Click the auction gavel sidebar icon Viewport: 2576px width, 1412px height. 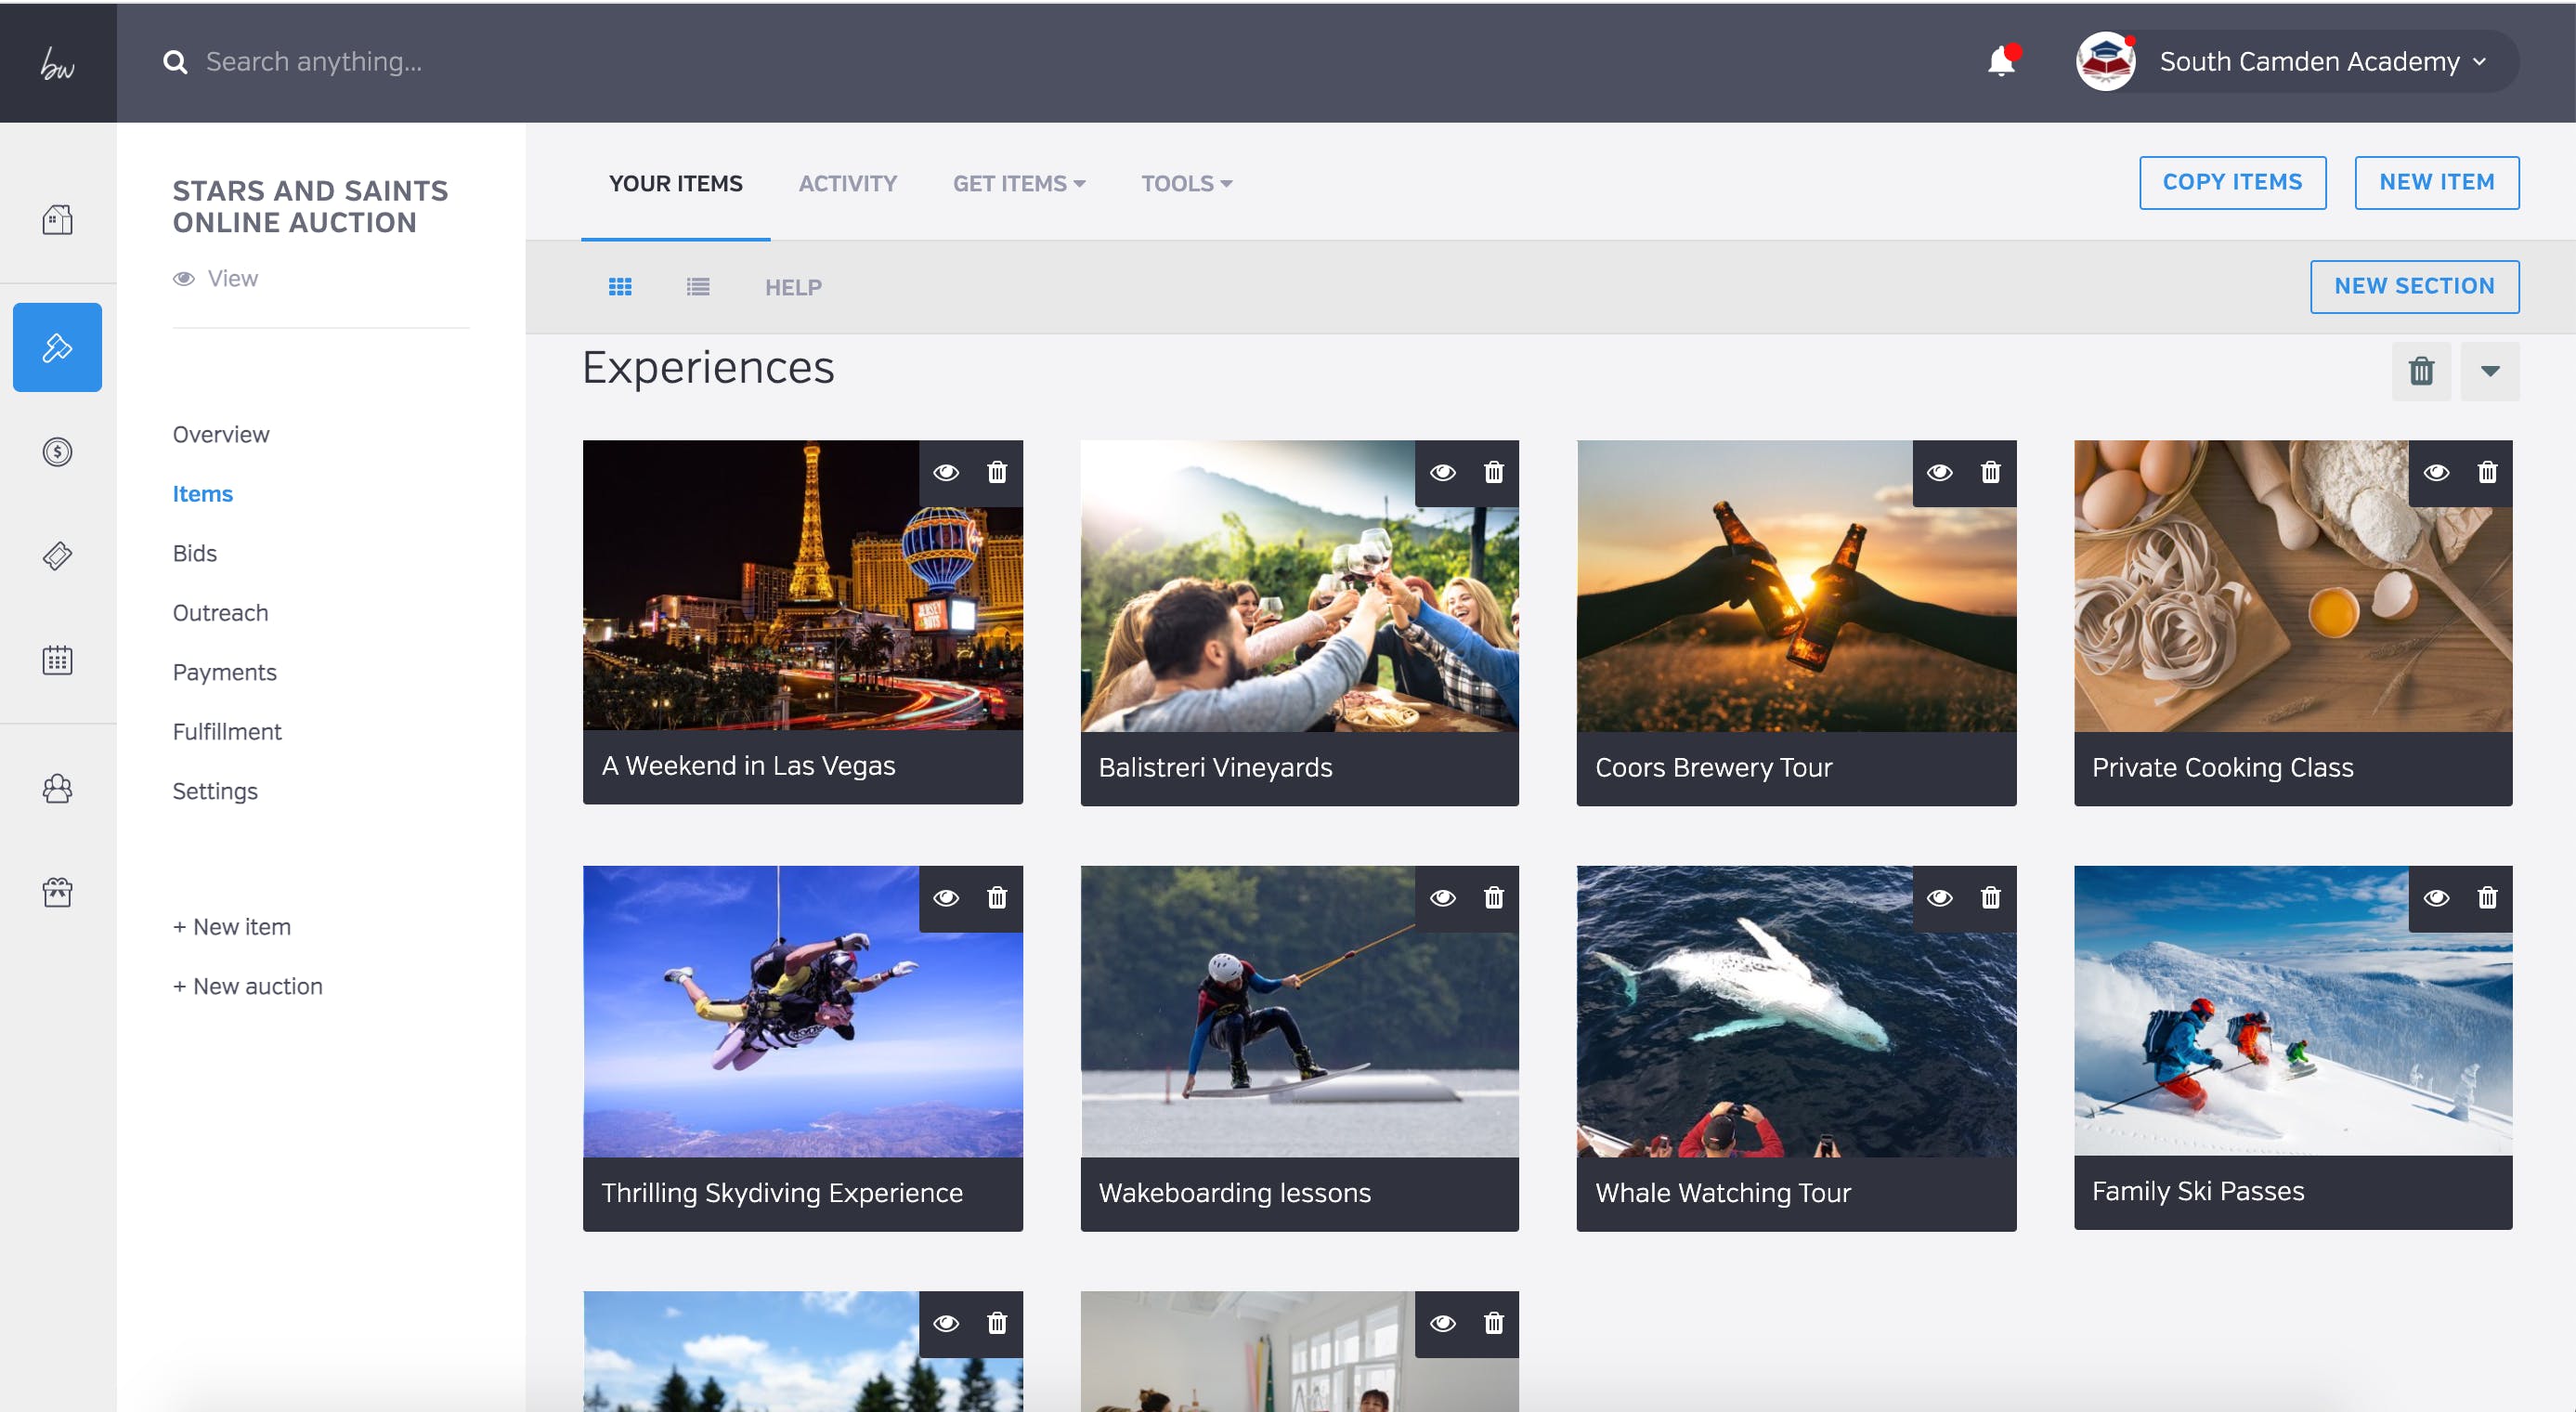click(x=57, y=347)
